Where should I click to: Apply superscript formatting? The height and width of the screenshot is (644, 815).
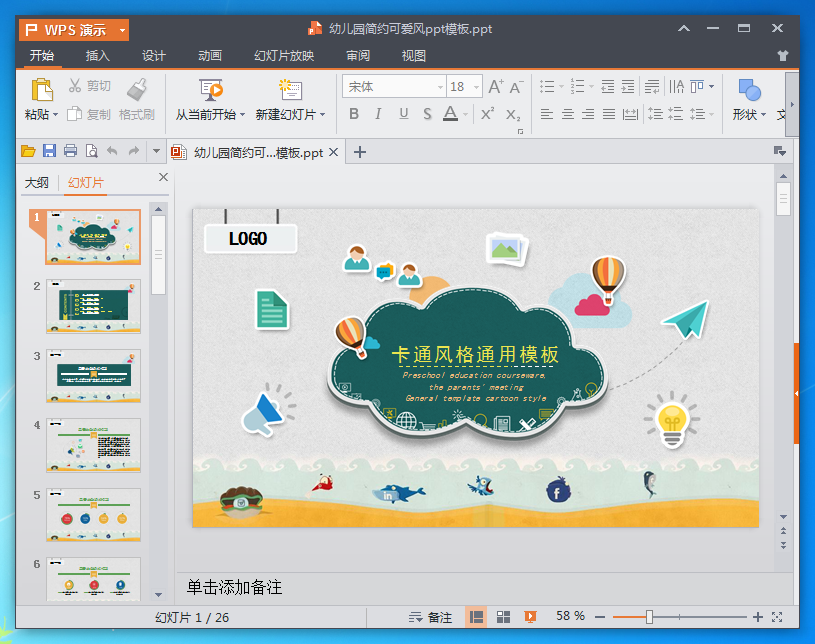coord(487,114)
